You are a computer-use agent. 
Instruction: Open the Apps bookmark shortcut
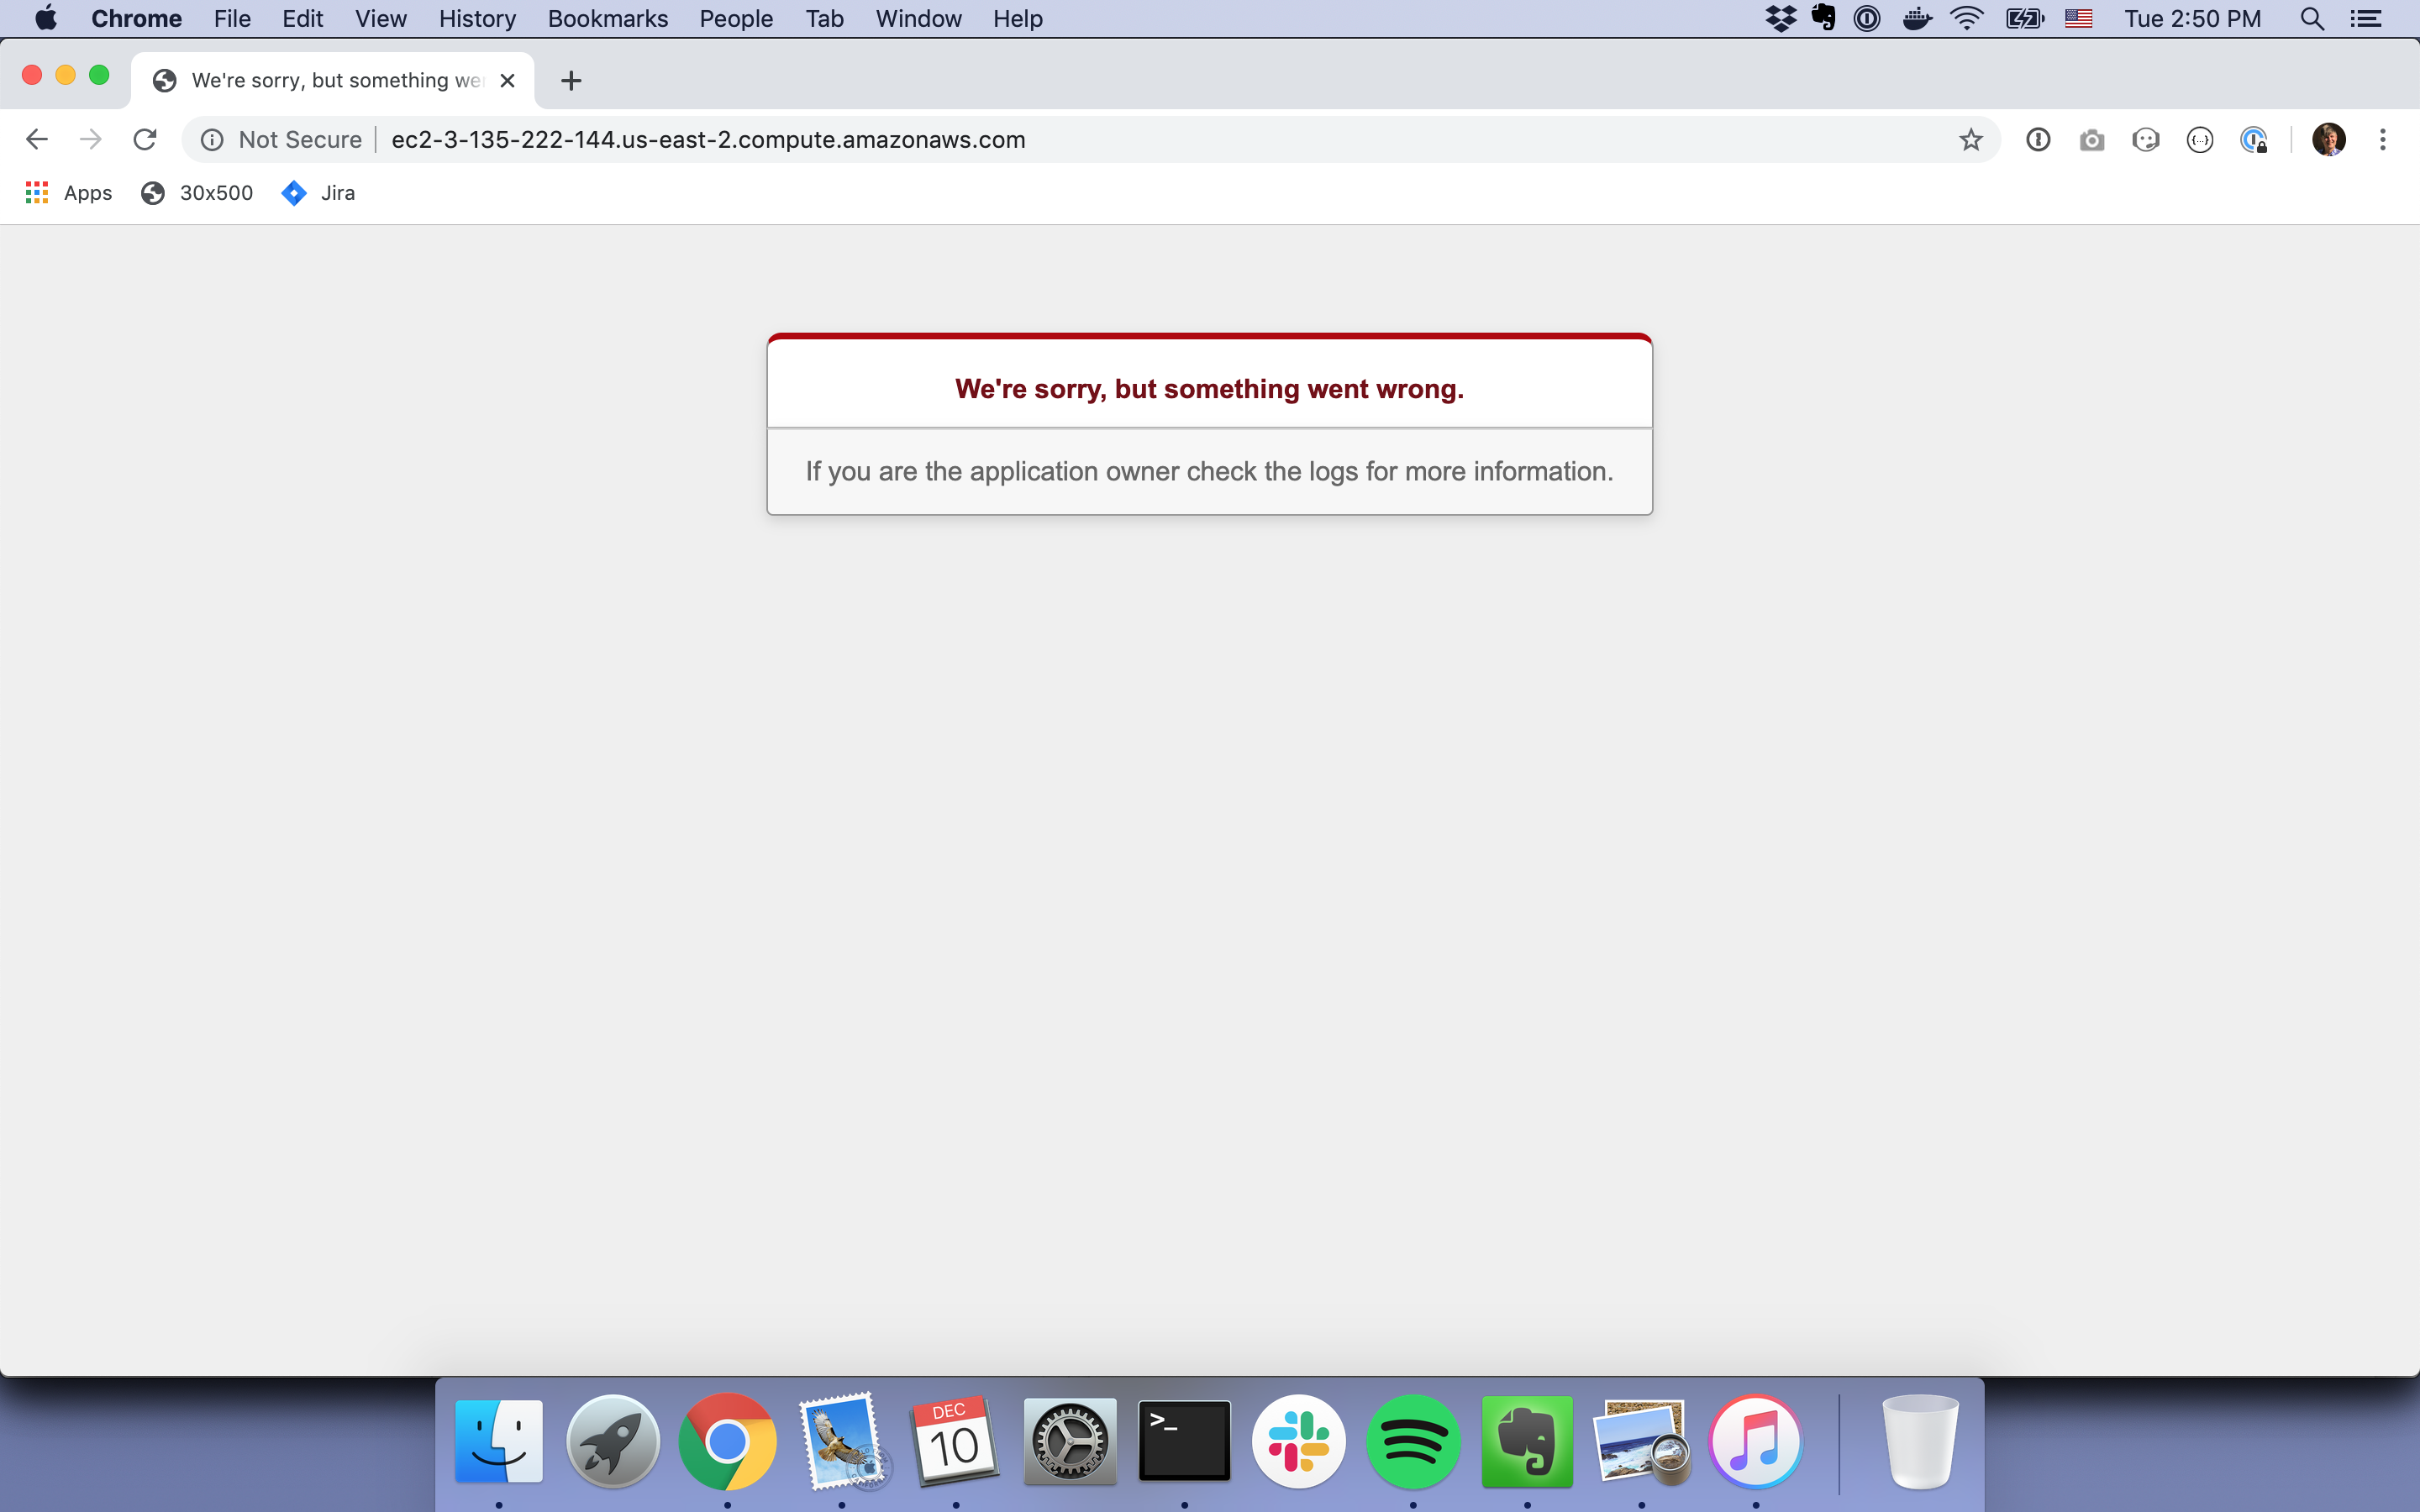click(x=69, y=193)
